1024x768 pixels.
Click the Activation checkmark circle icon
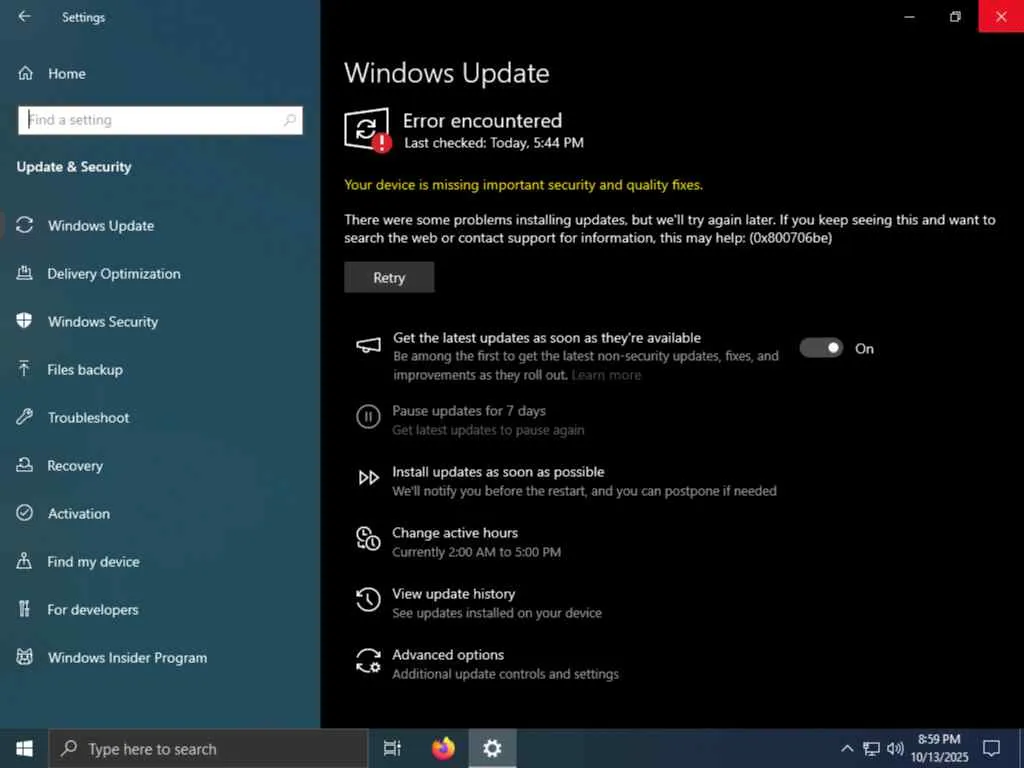pyautogui.click(x=24, y=513)
